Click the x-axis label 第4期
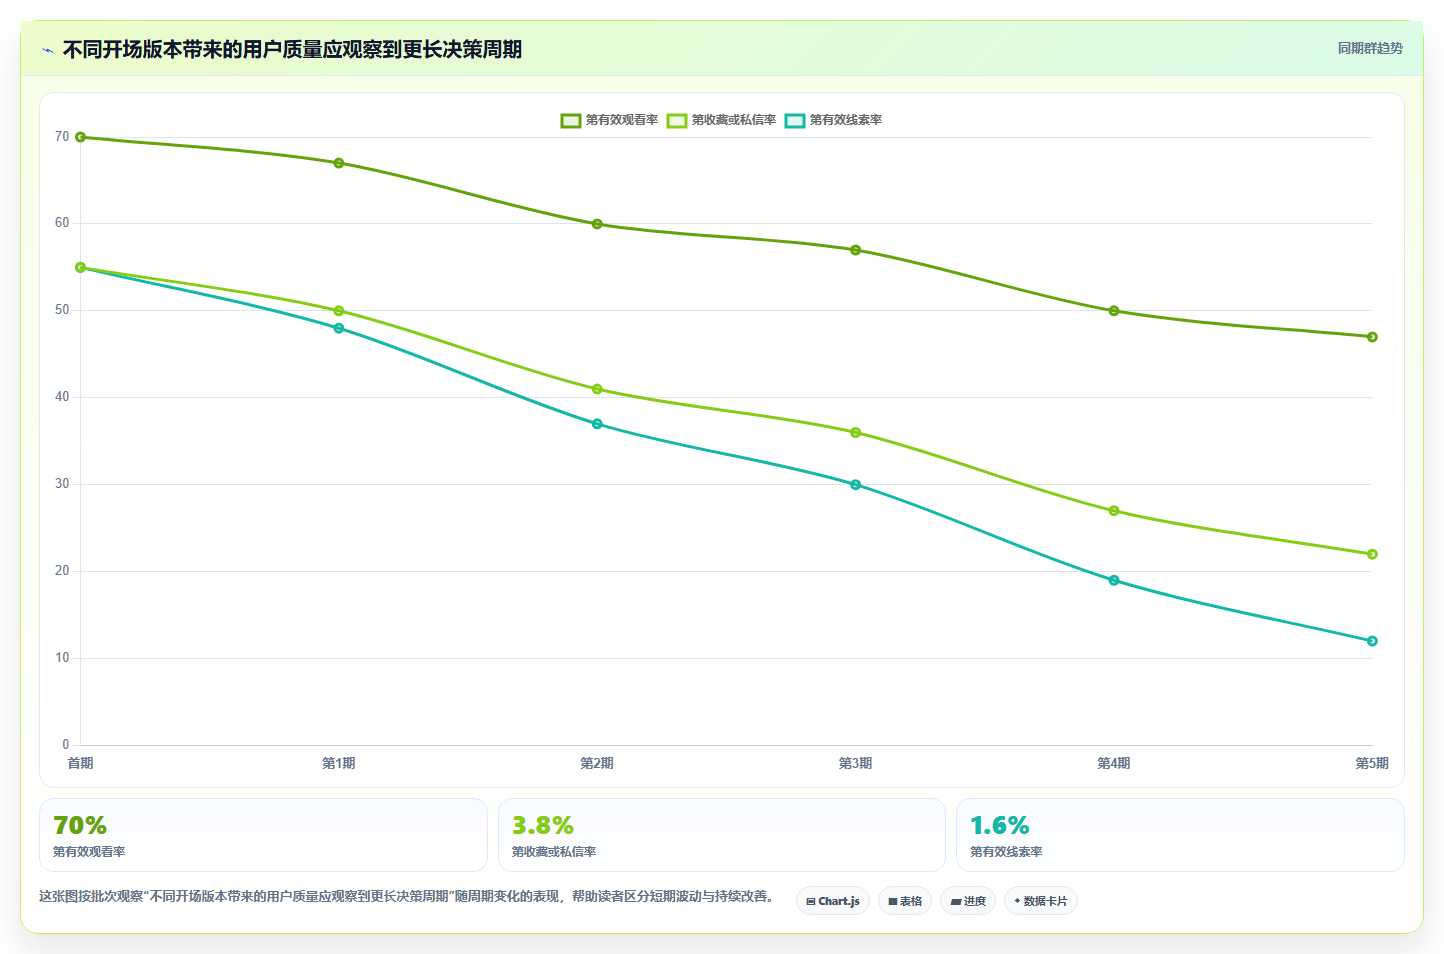Screen dimensions: 1444x954 point(1114,763)
